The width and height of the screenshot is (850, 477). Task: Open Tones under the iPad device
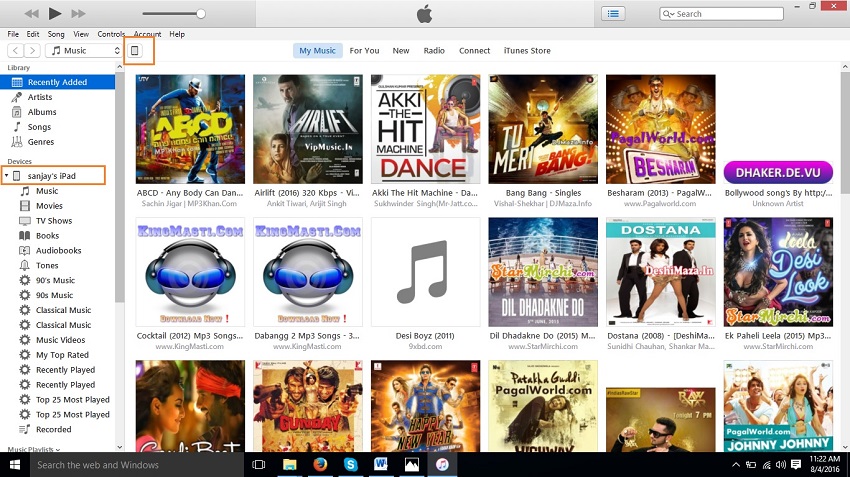[x=47, y=266]
